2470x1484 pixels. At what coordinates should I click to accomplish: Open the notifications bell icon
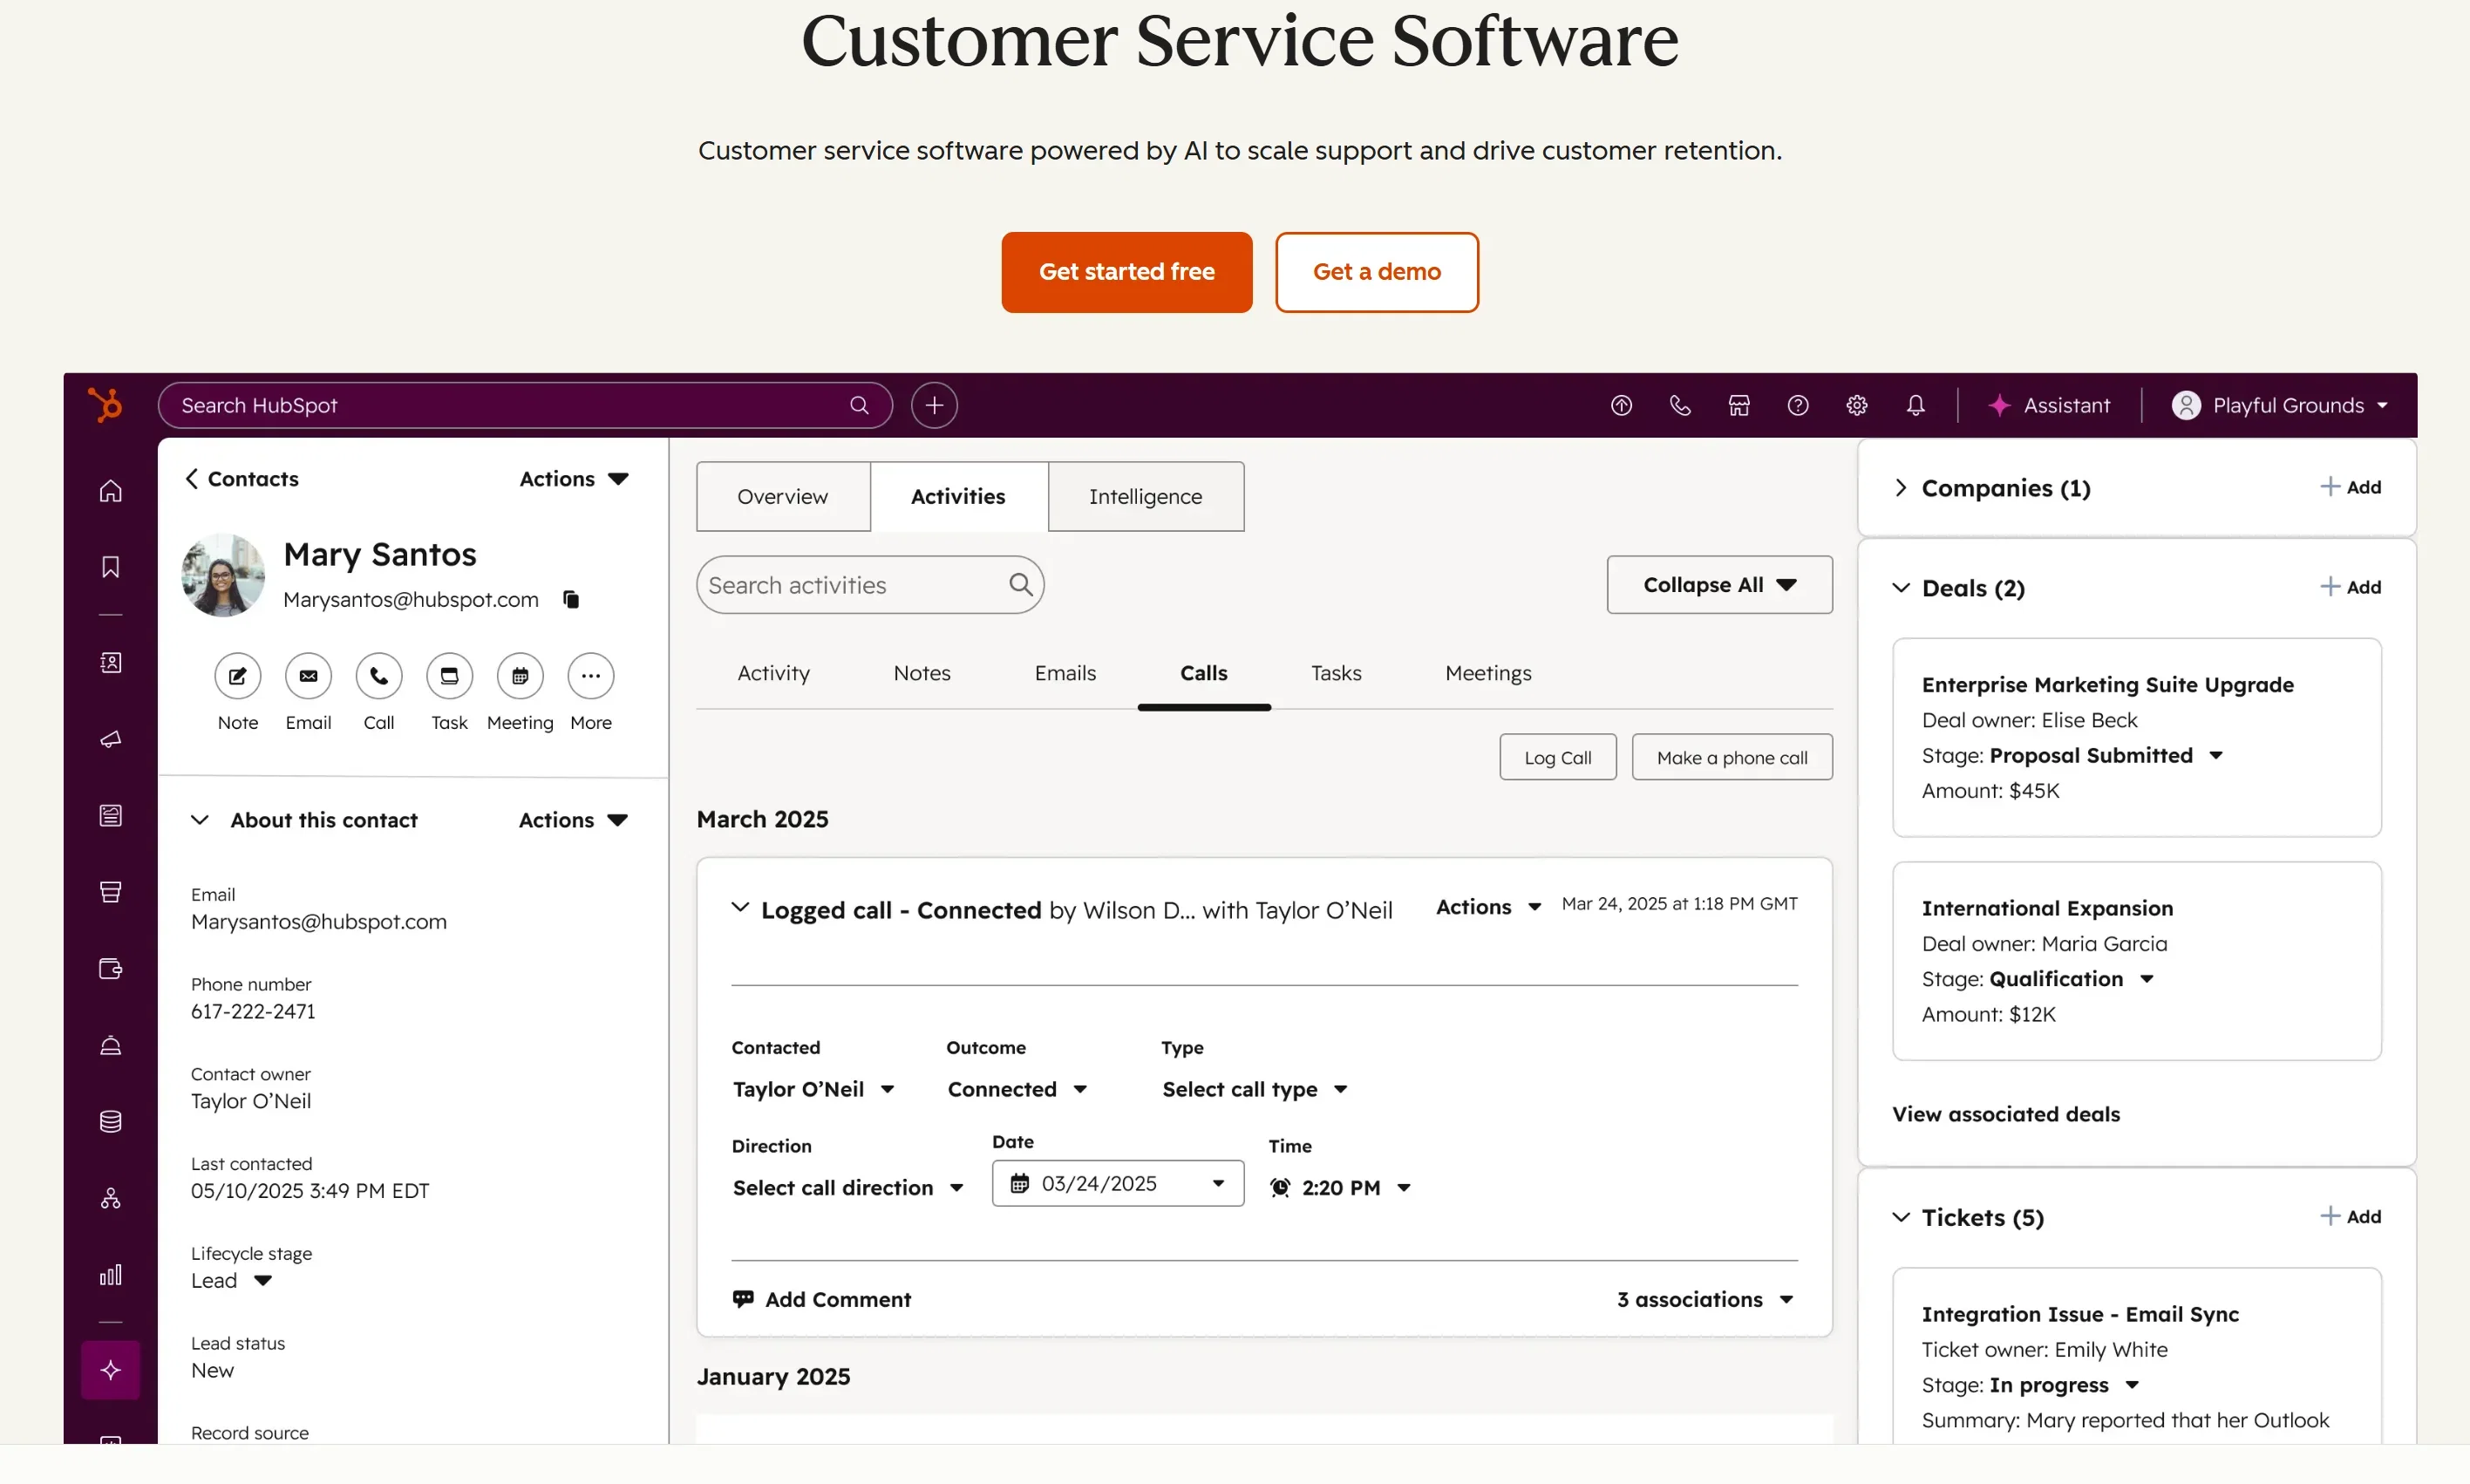1915,405
